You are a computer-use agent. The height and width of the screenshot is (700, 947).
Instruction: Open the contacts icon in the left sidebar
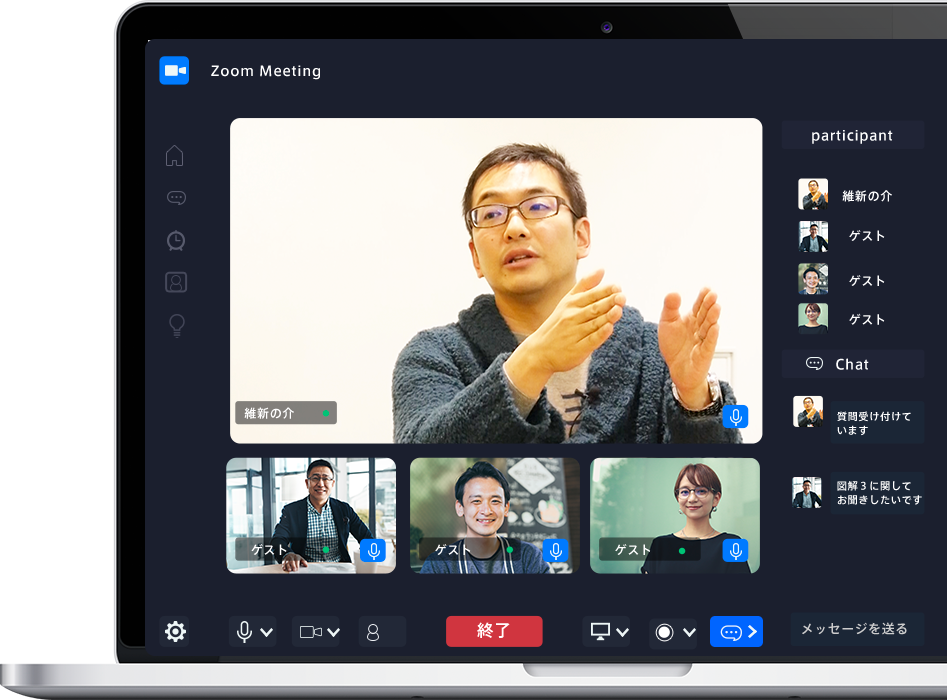(x=176, y=282)
